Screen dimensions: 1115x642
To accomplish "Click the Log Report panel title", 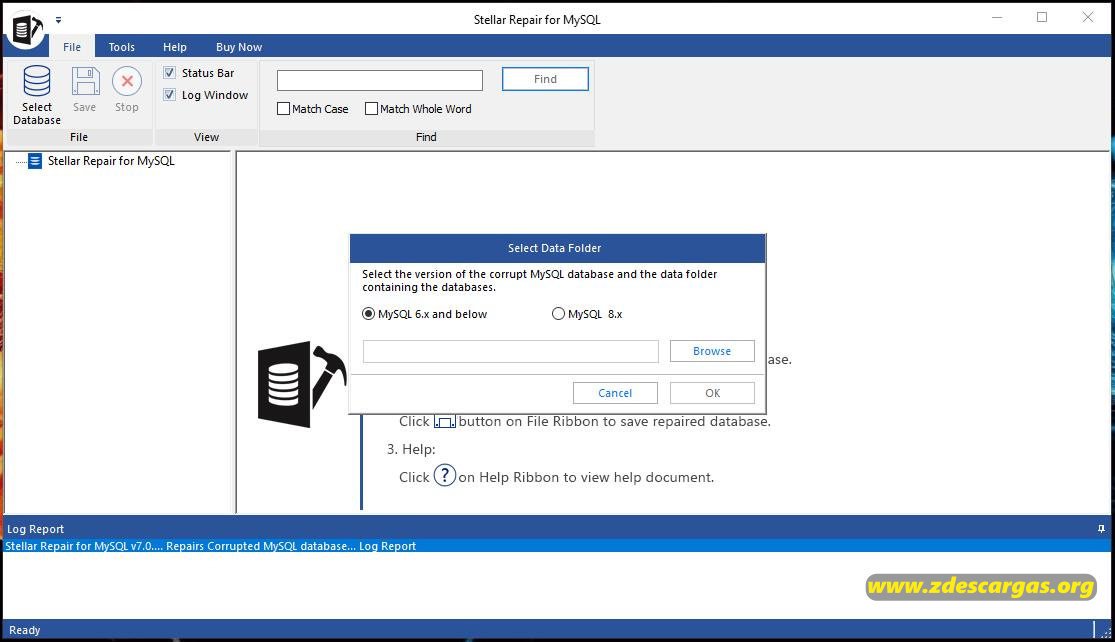I will pyautogui.click(x=36, y=529).
